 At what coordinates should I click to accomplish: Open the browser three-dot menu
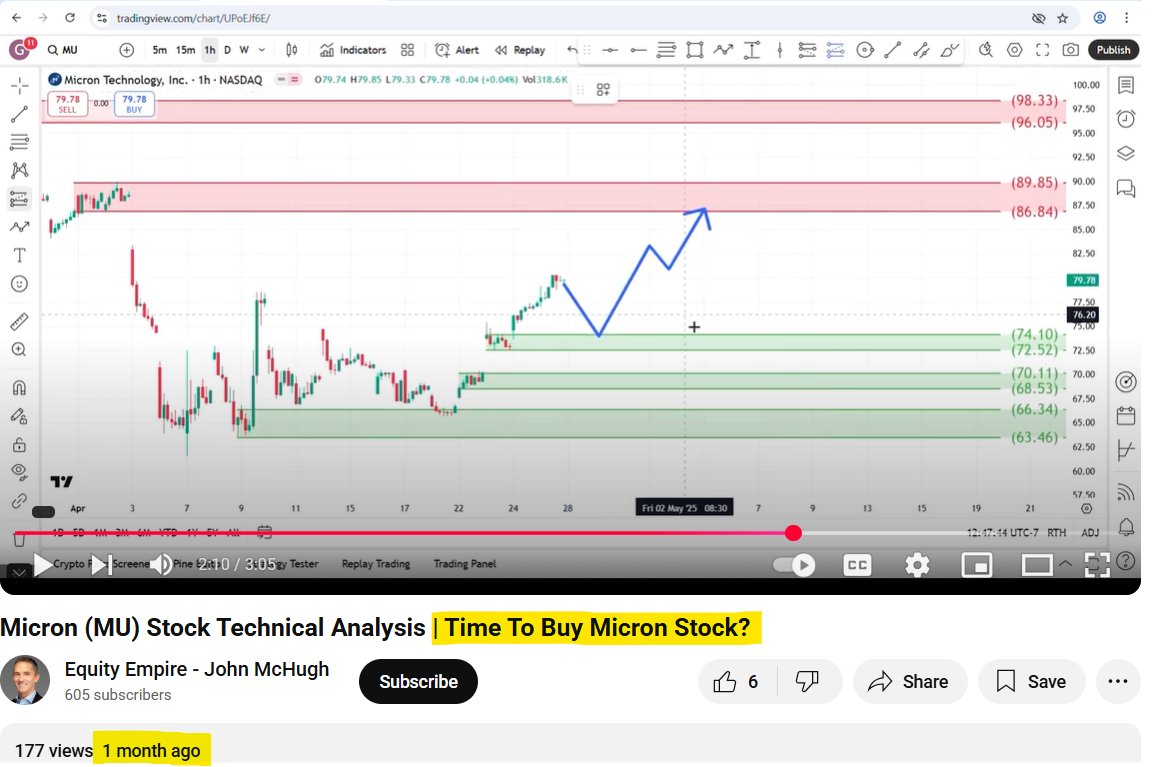point(1126,18)
